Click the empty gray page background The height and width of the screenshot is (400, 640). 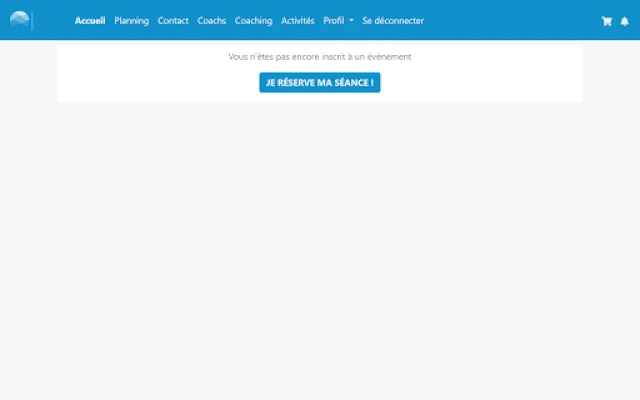point(320,250)
